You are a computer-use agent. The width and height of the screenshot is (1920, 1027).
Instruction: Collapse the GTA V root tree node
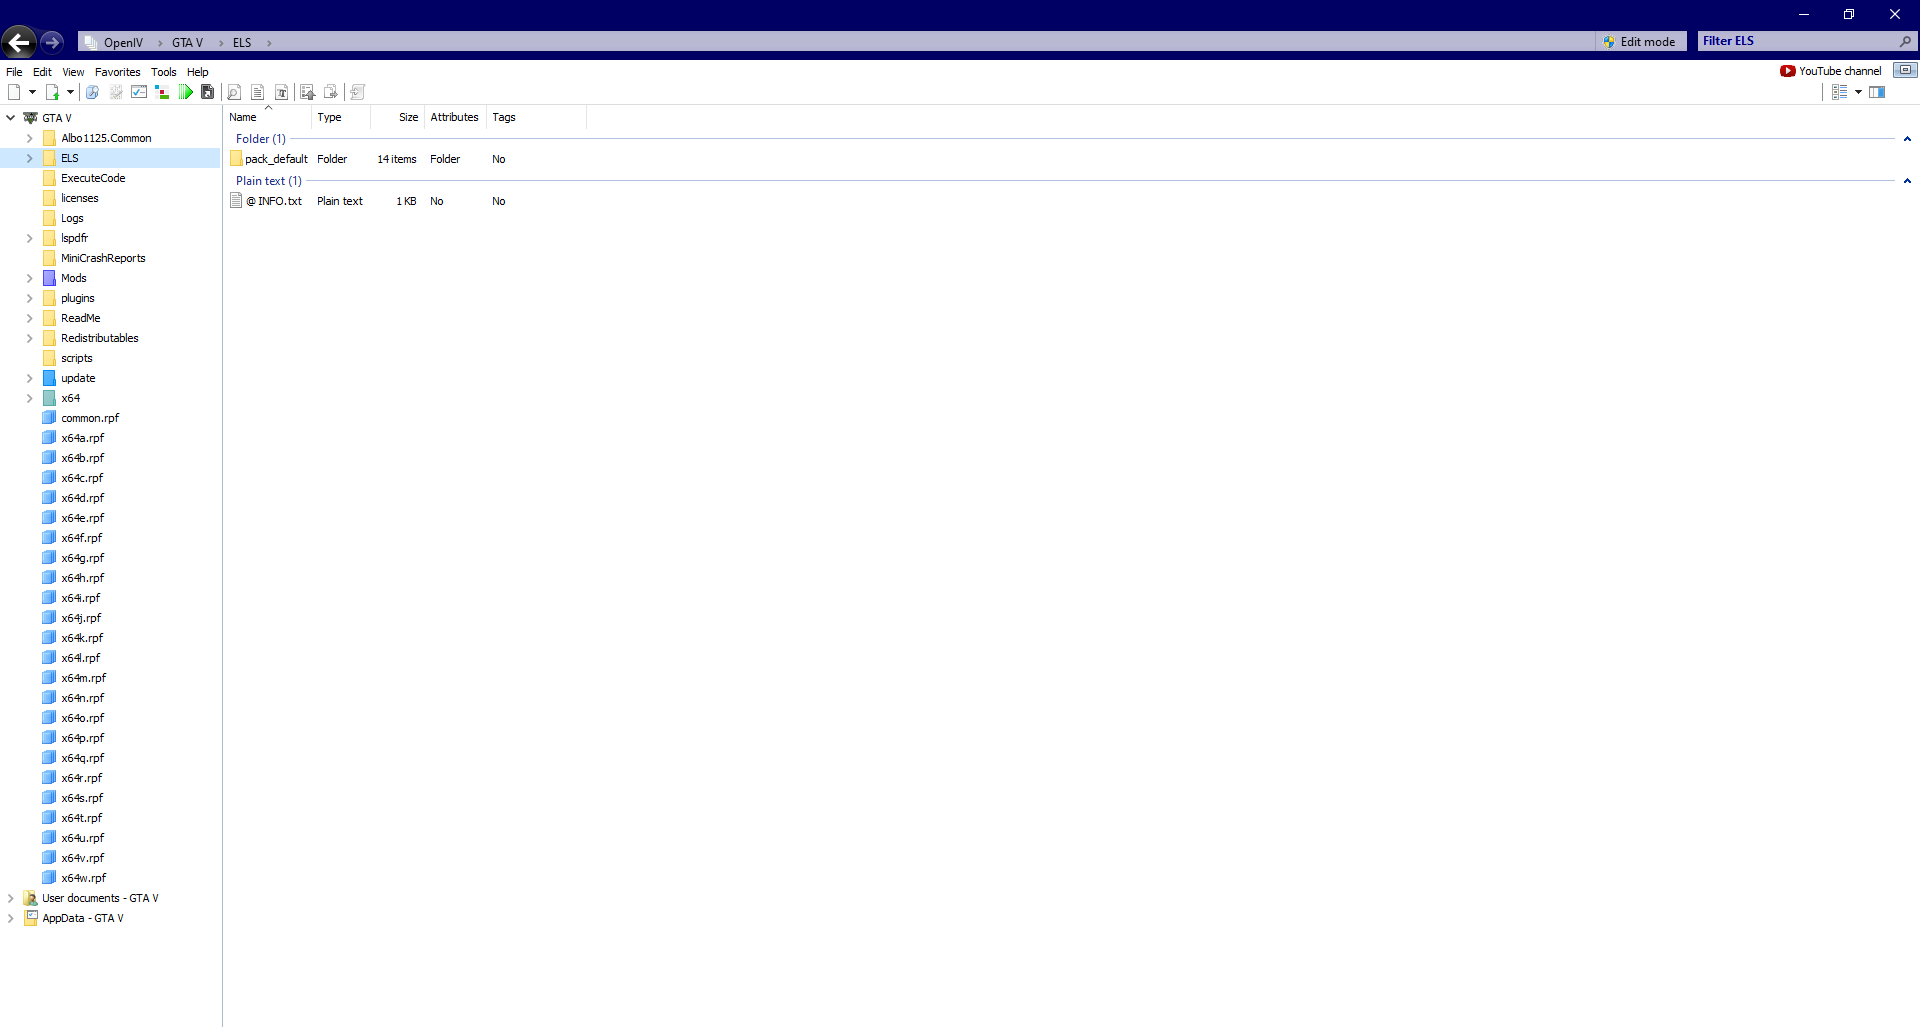(11, 118)
